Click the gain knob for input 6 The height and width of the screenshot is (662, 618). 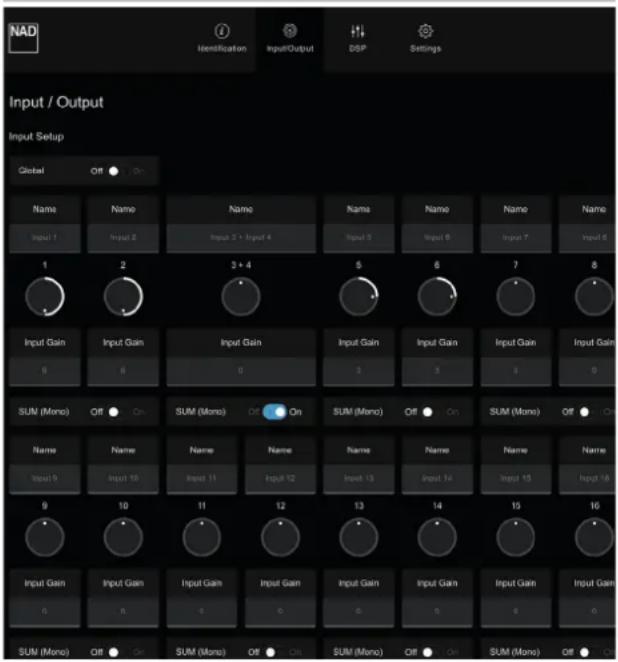437,296
